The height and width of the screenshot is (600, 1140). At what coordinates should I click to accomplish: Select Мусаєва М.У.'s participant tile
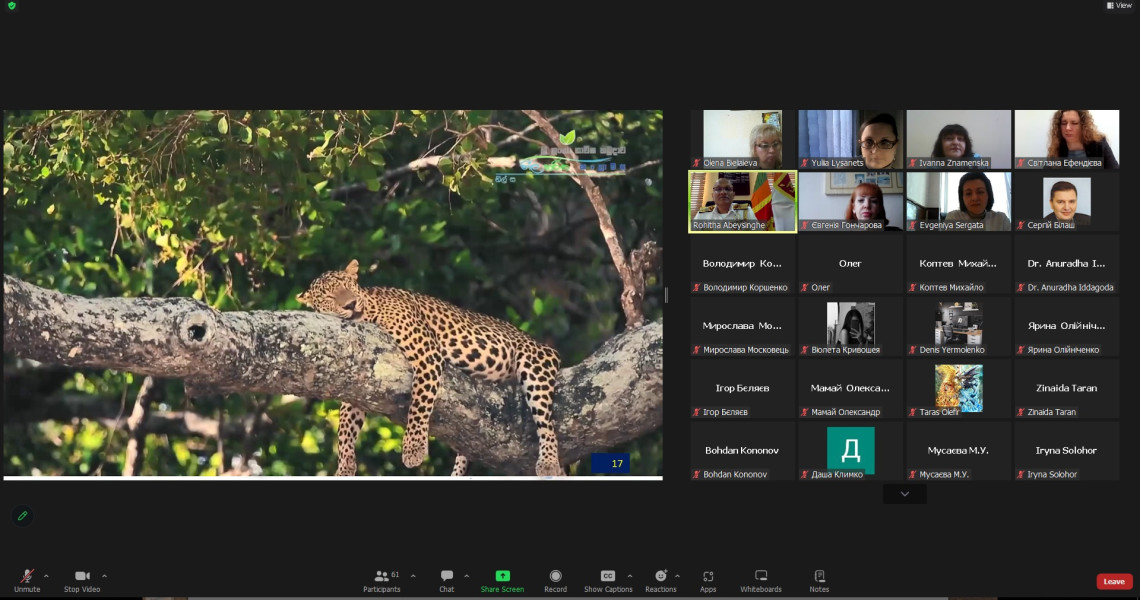coord(958,452)
